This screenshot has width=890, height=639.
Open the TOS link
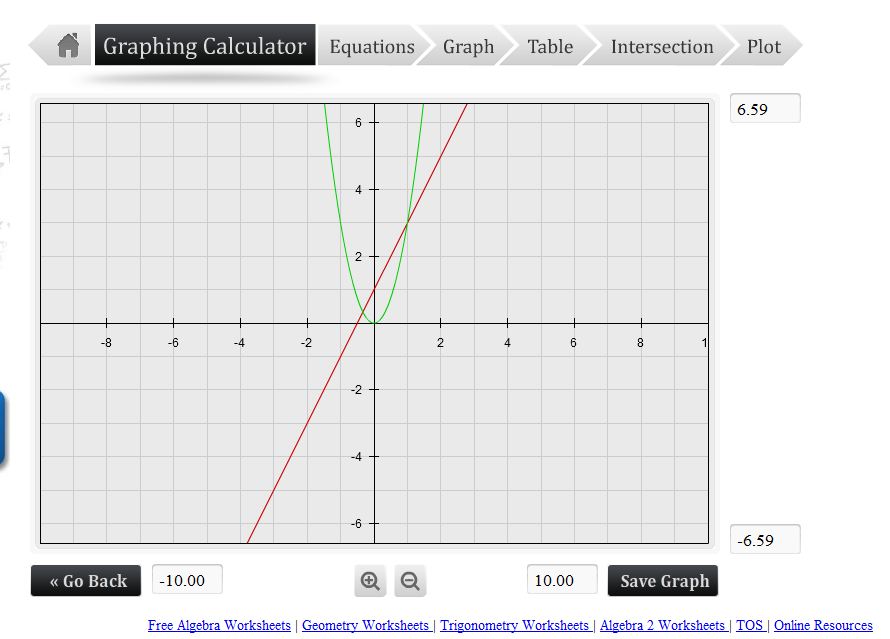coord(751,625)
